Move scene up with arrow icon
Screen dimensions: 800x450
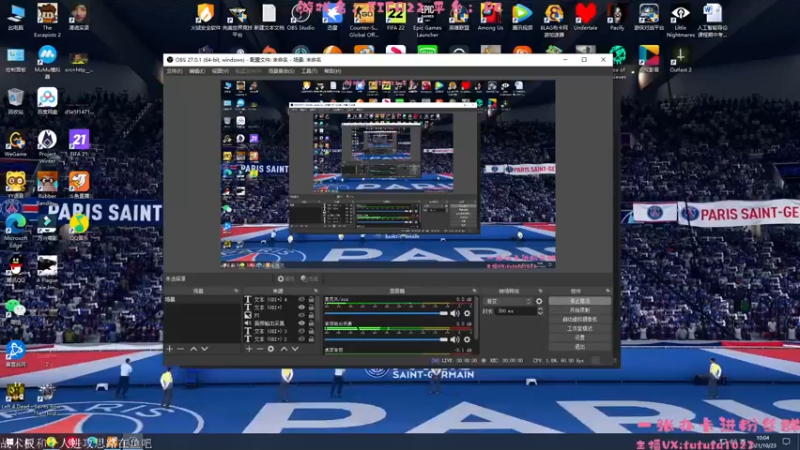point(193,349)
